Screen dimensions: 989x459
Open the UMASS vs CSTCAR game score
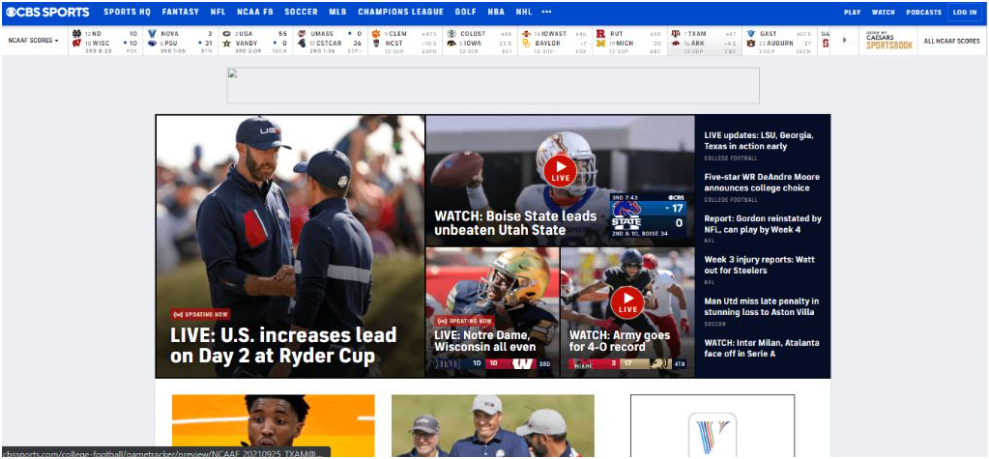[x=330, y=41]
